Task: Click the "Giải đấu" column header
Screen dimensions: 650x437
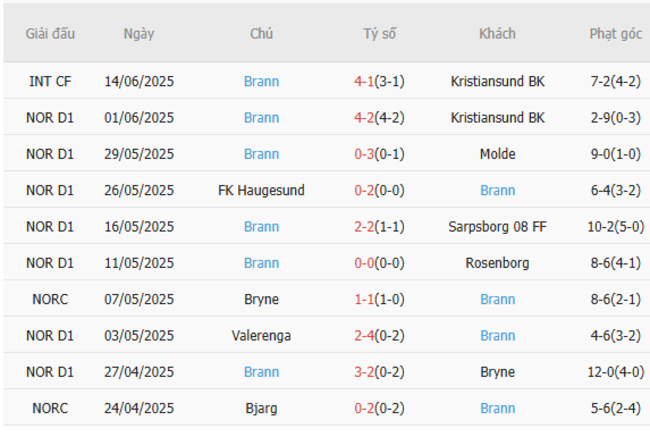Action: 50,34
